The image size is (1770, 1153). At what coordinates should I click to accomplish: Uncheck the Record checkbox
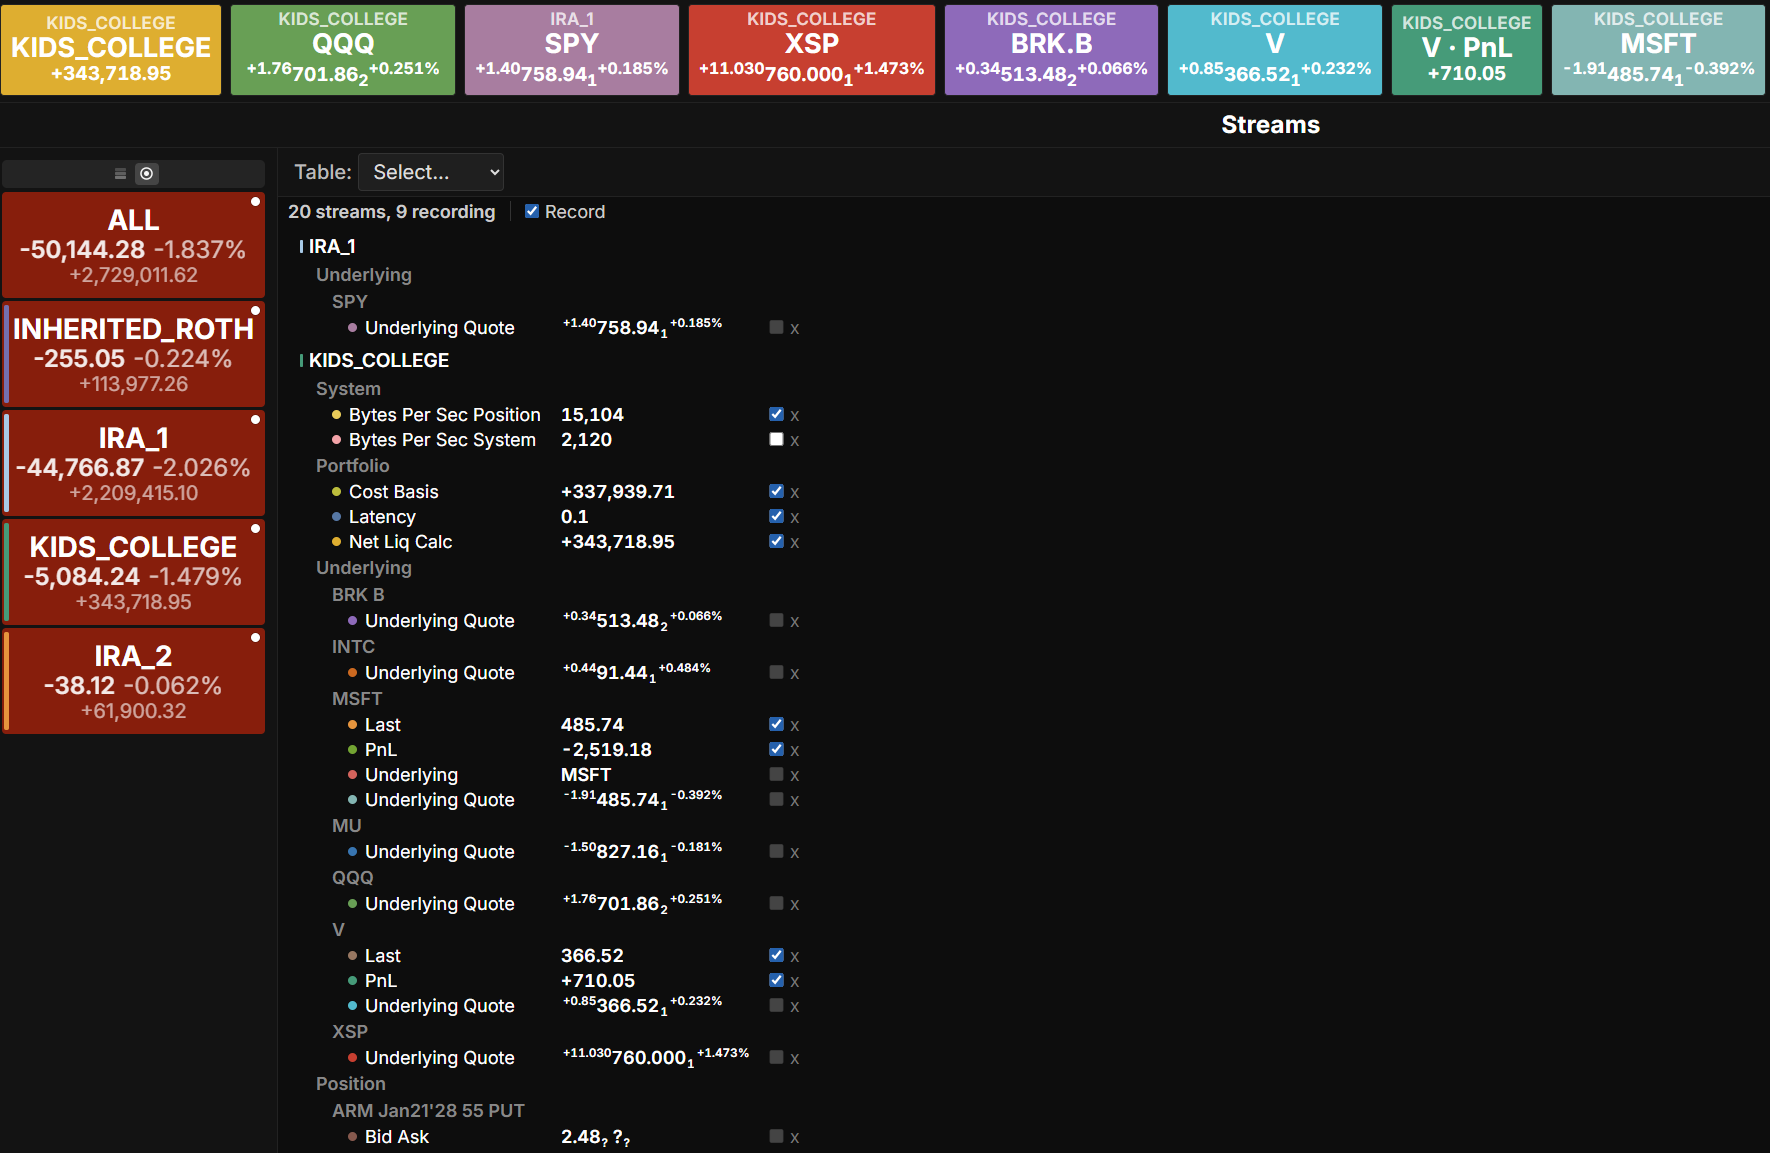(x=532, y=211)
